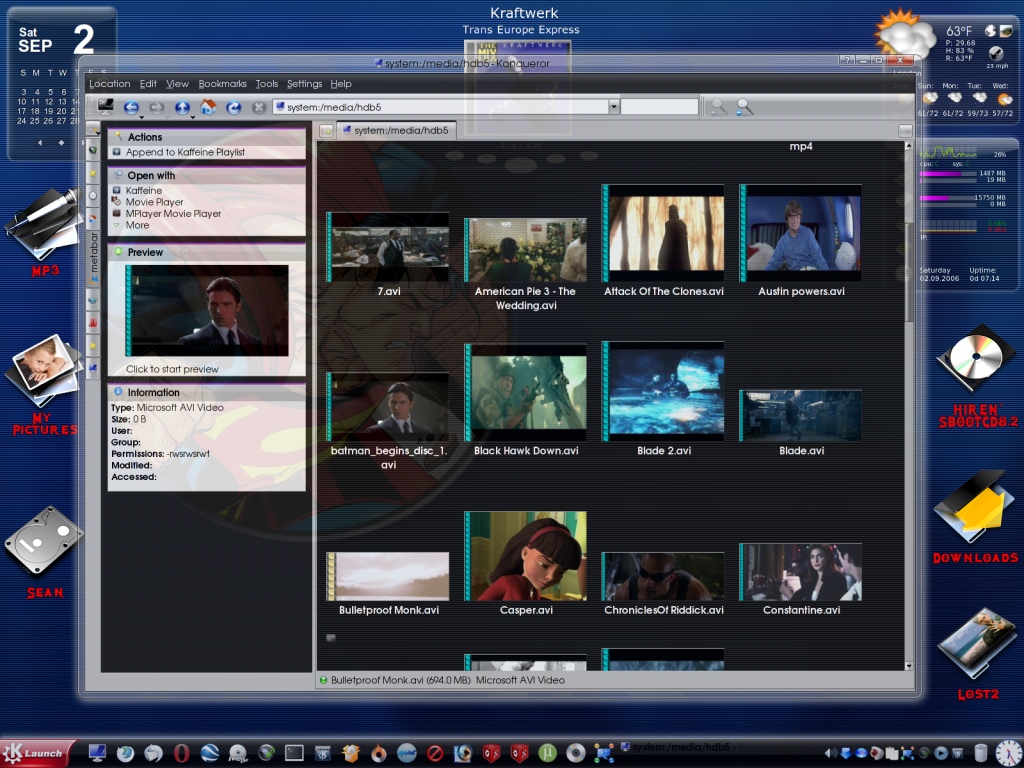Select batman_begins_disc_1.avi thumbnail
This screenshot has width=1024, height=768.
coord(388,407)
